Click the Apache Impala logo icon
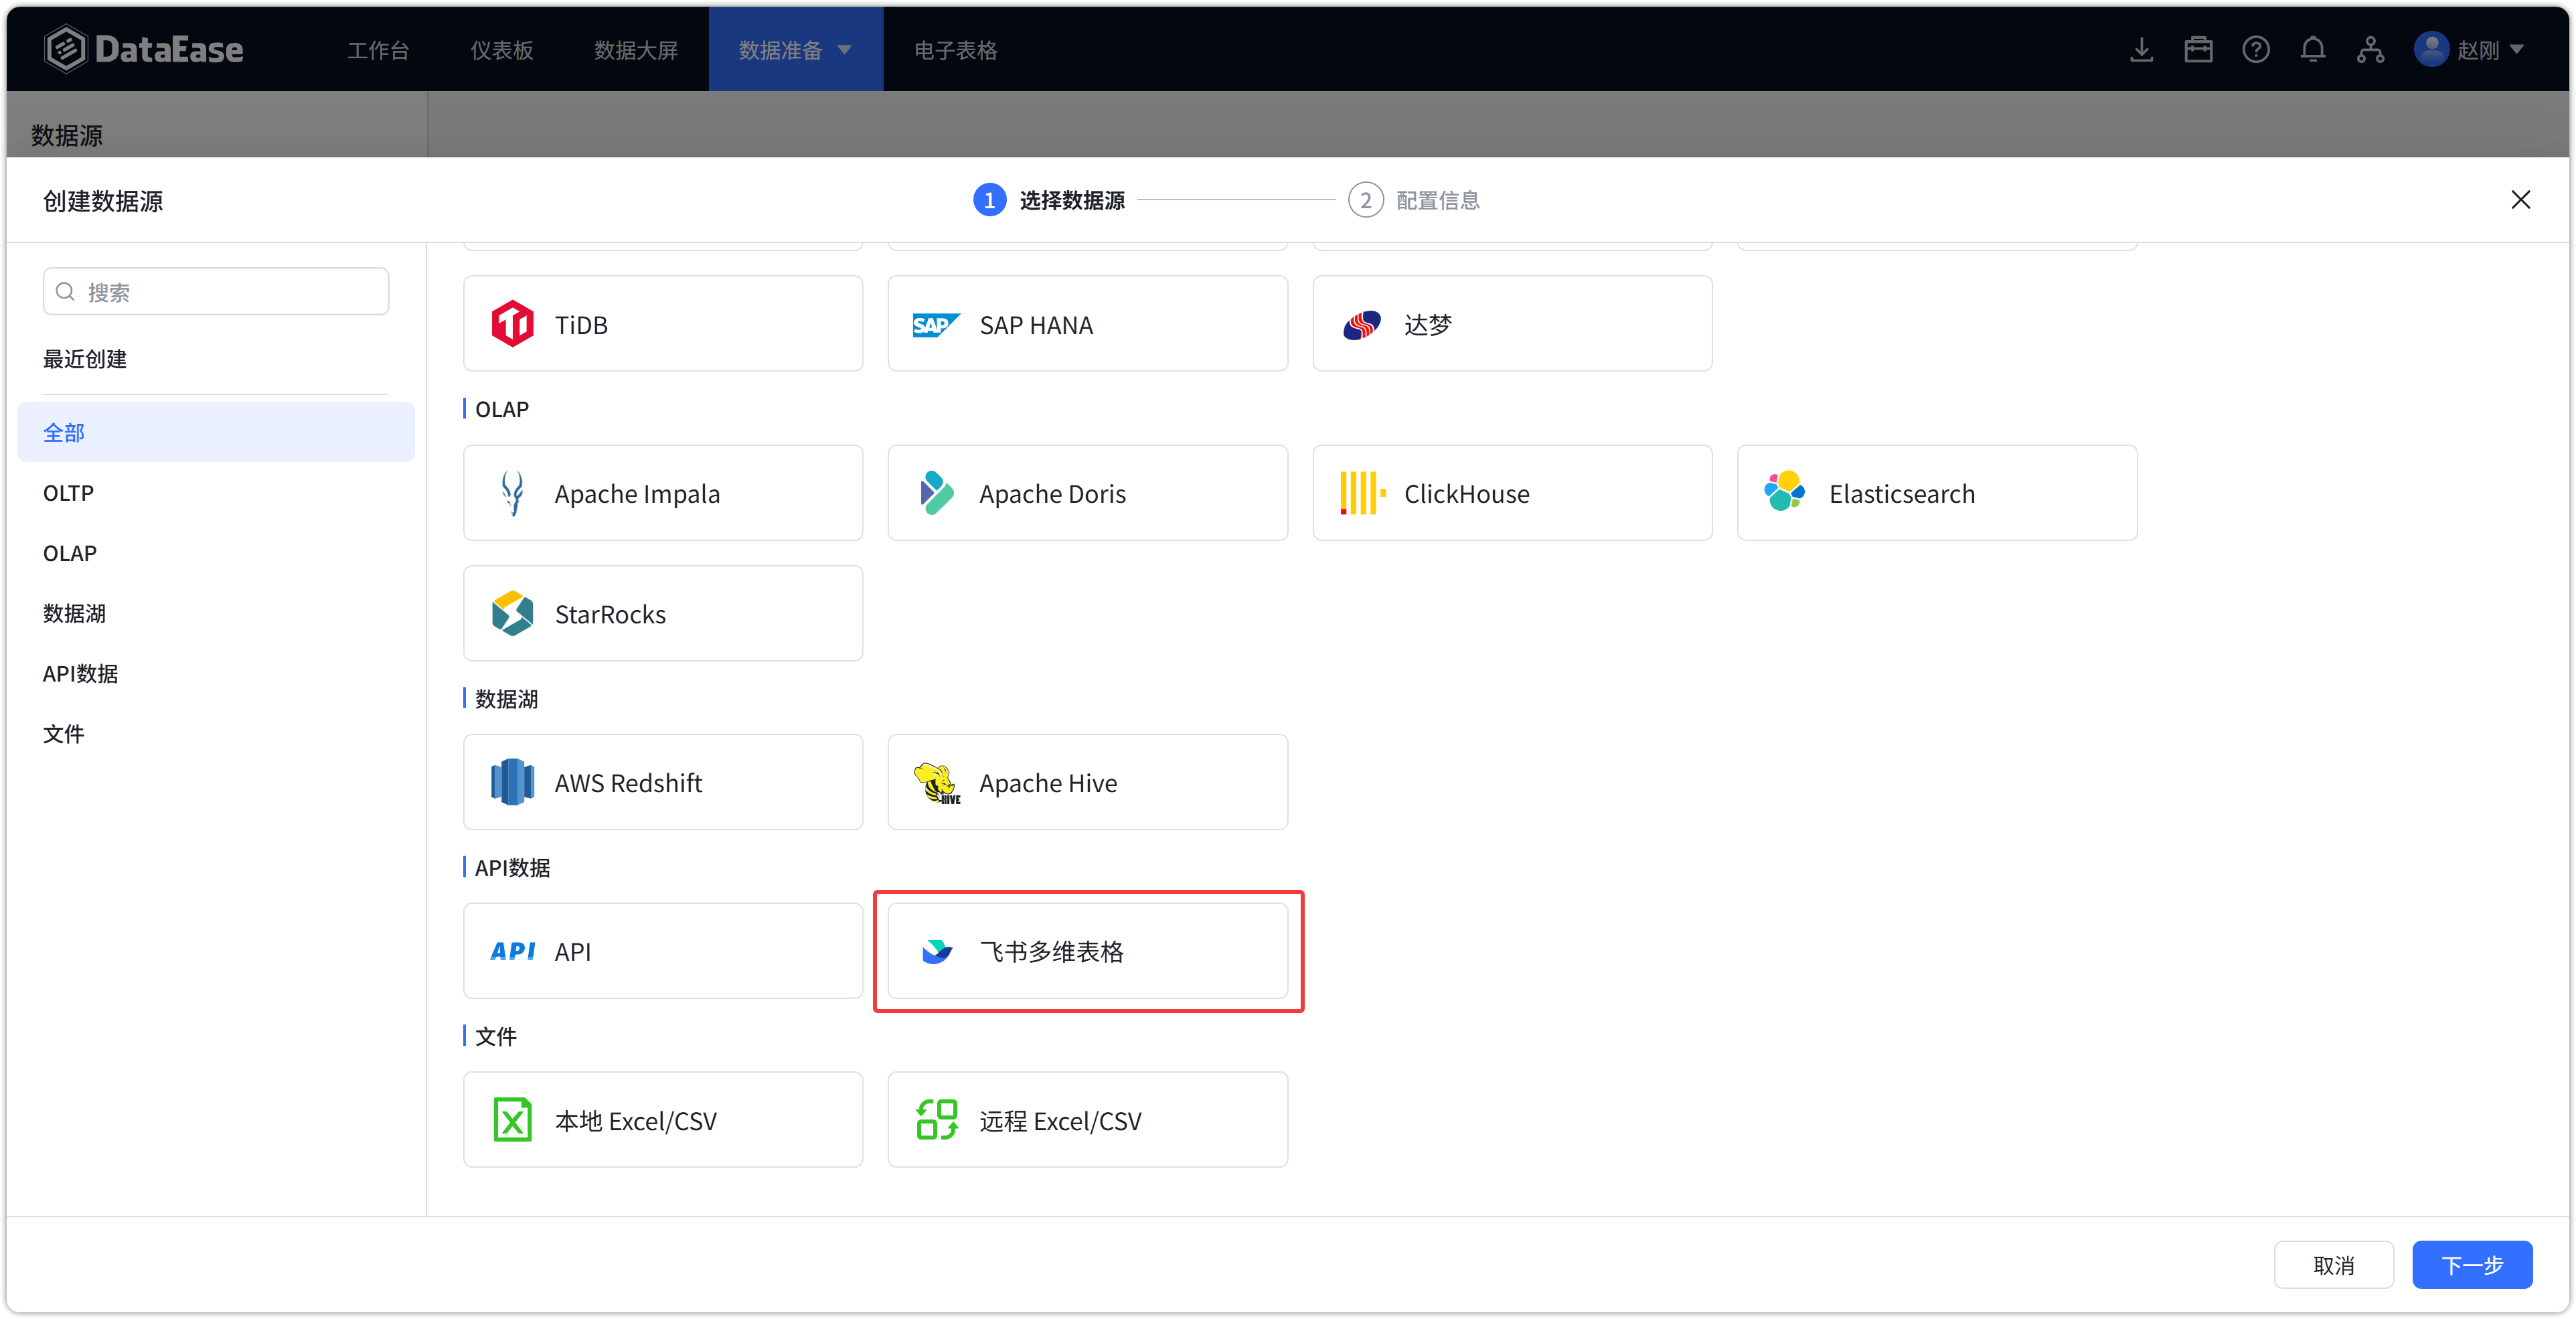 click(512, 493)
